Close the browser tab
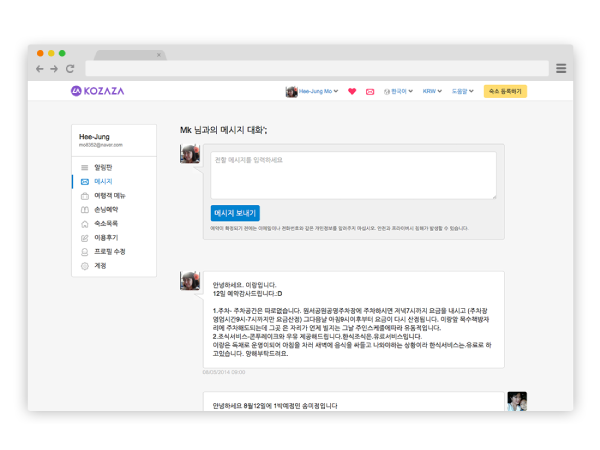Screen dimensions: 600x450 click(159, 55)
